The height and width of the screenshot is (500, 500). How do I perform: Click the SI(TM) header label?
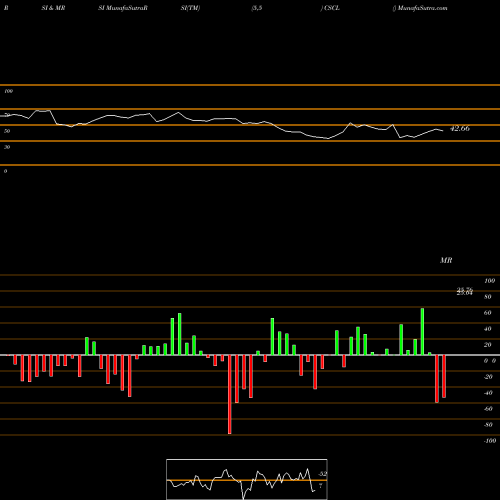click(190, 8)
